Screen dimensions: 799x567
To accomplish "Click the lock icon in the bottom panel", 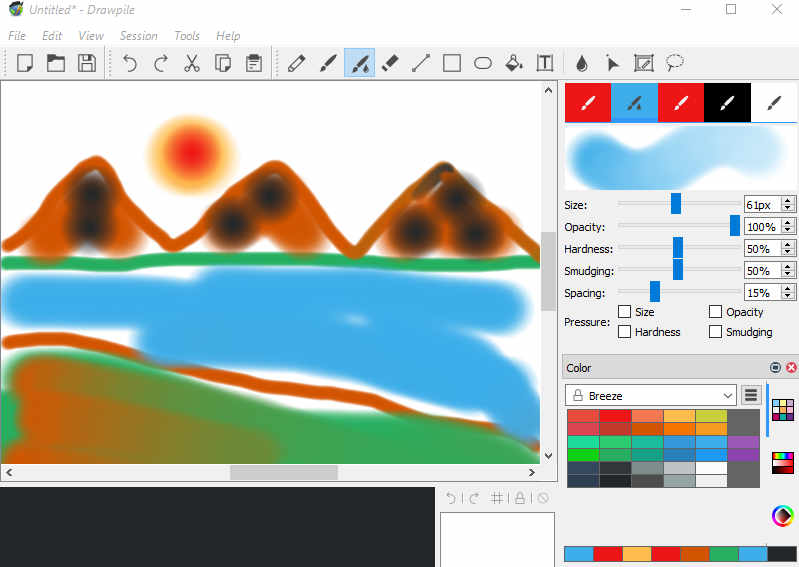I will [x=520, y=498].
